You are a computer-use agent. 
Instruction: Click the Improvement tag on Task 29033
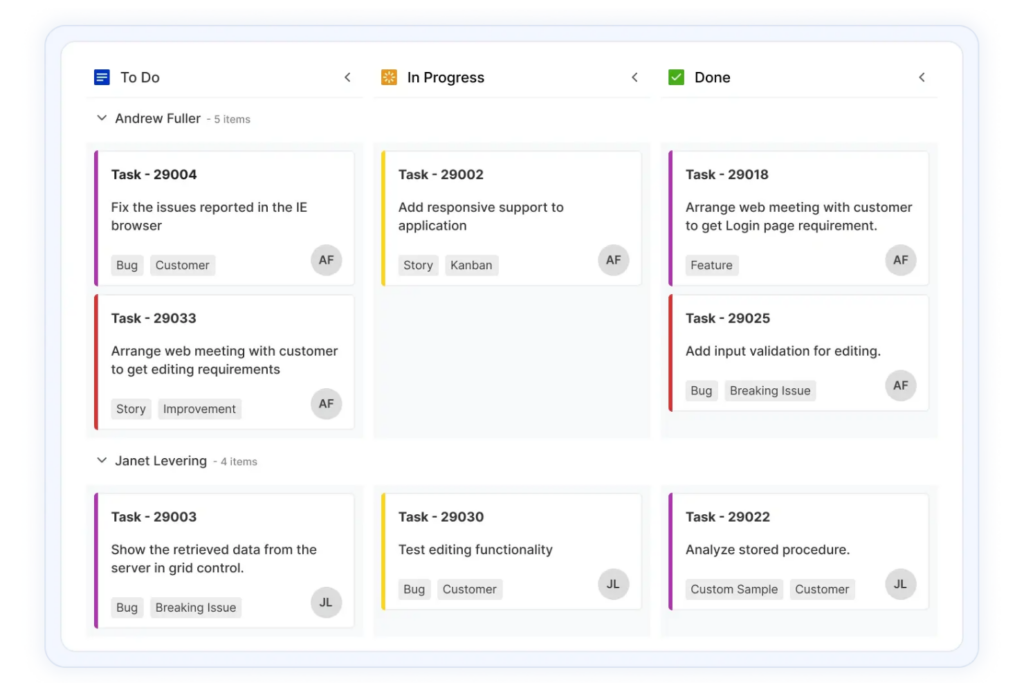(199, 409)
